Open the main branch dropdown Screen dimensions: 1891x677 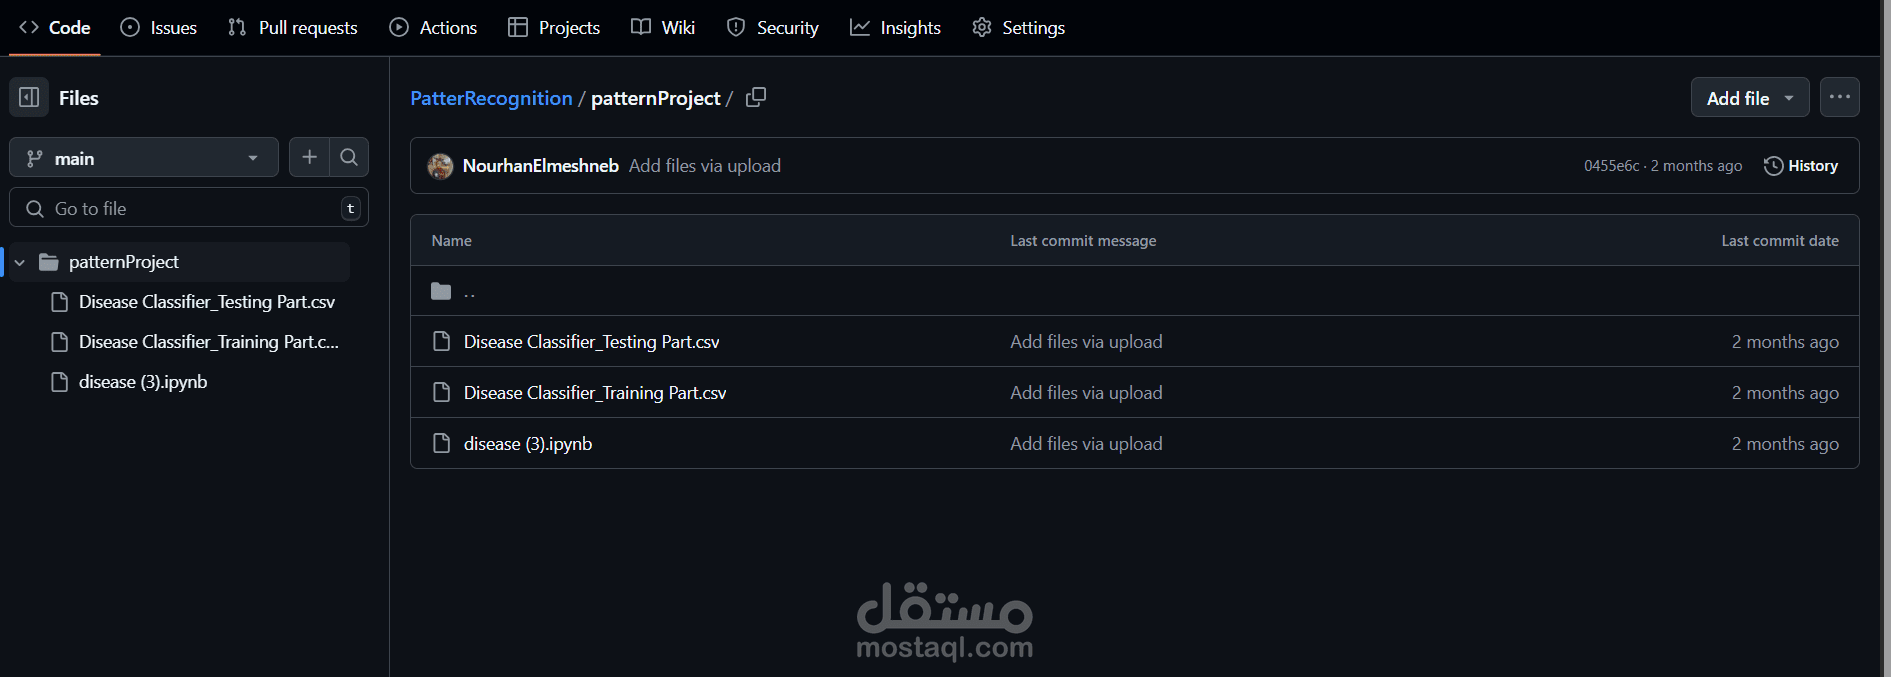coord(144,158)
